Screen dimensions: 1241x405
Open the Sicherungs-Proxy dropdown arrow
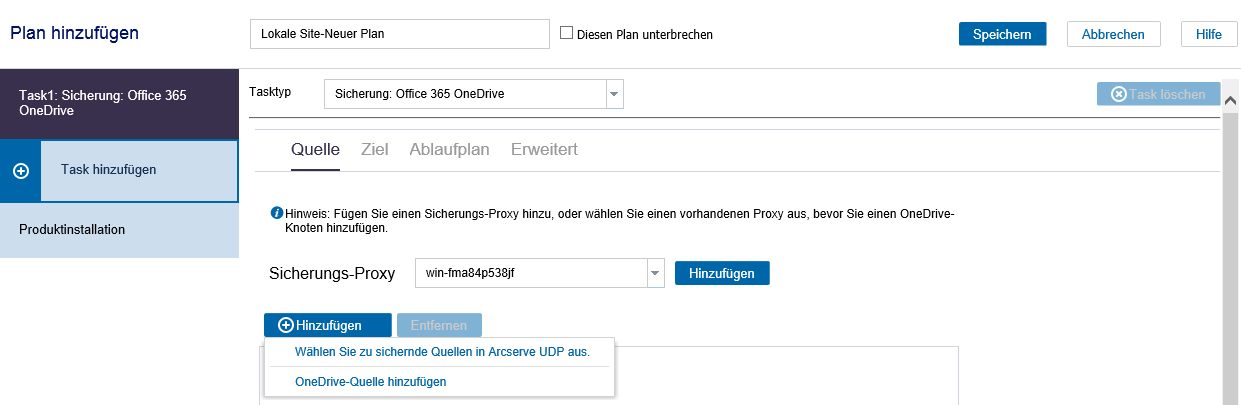click(x=655, y=273)
